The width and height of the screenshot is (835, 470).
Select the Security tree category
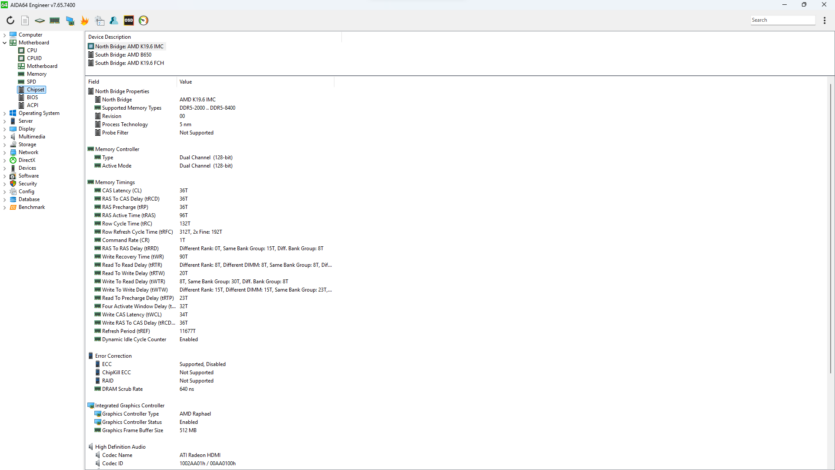(x=27, y=184)
